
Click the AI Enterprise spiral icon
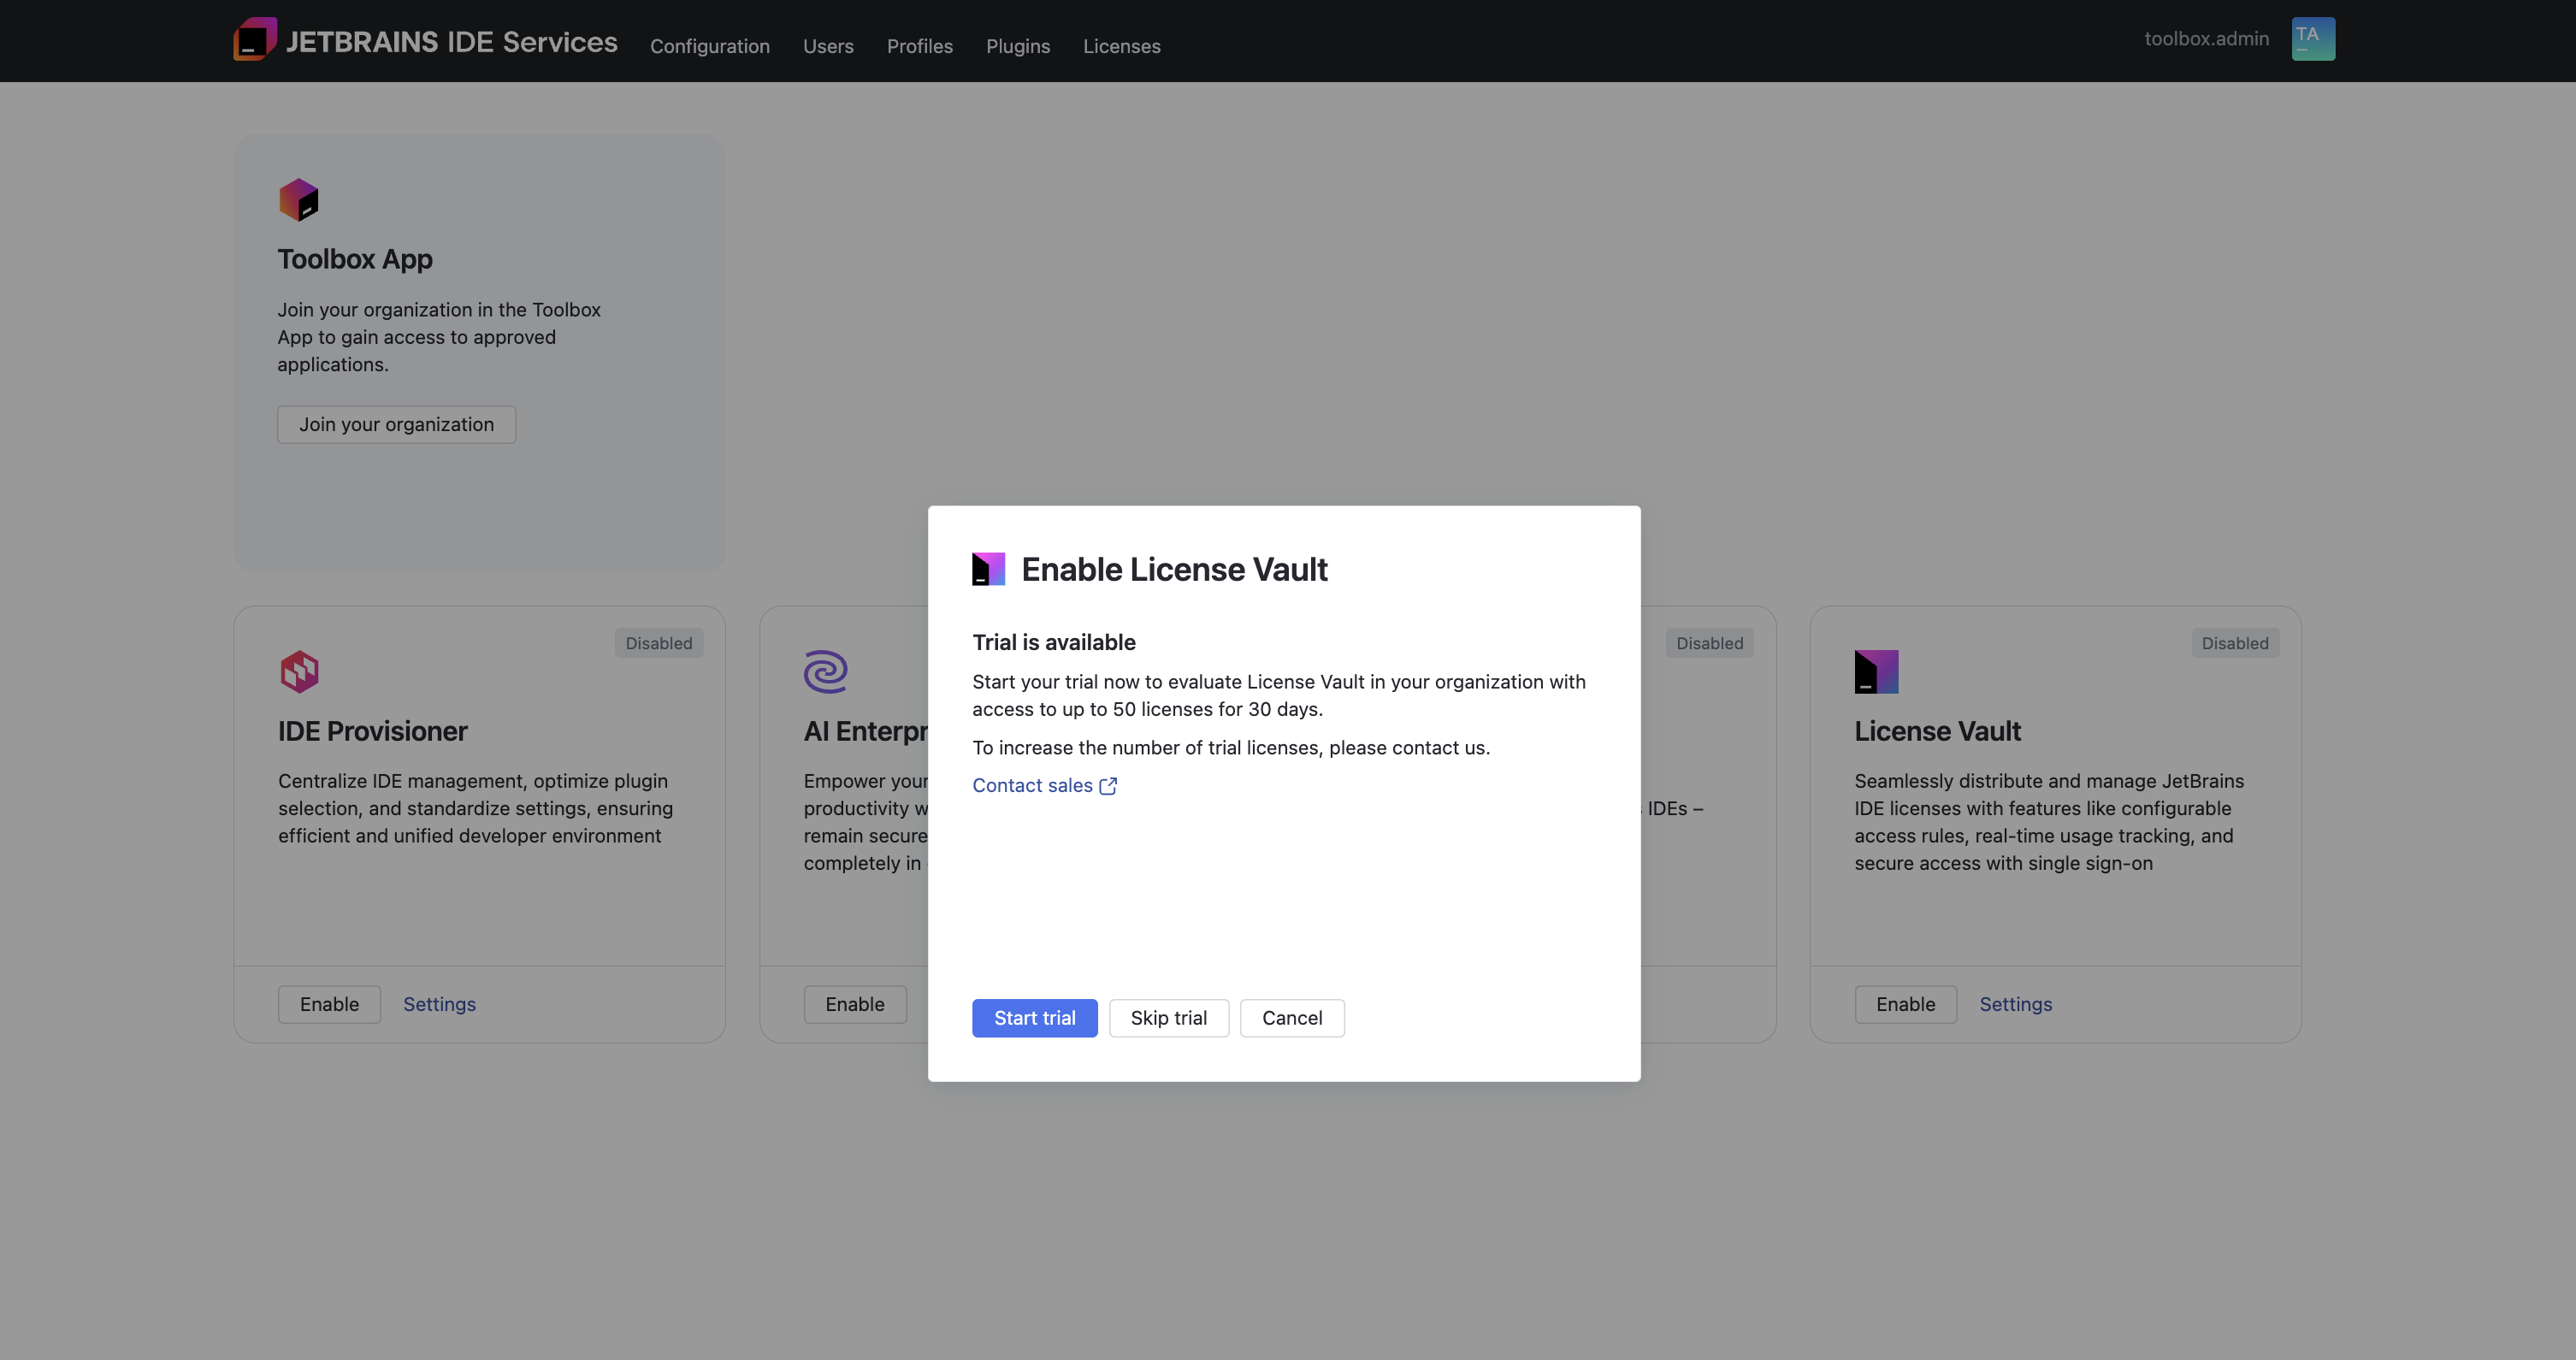click(826, 672)
